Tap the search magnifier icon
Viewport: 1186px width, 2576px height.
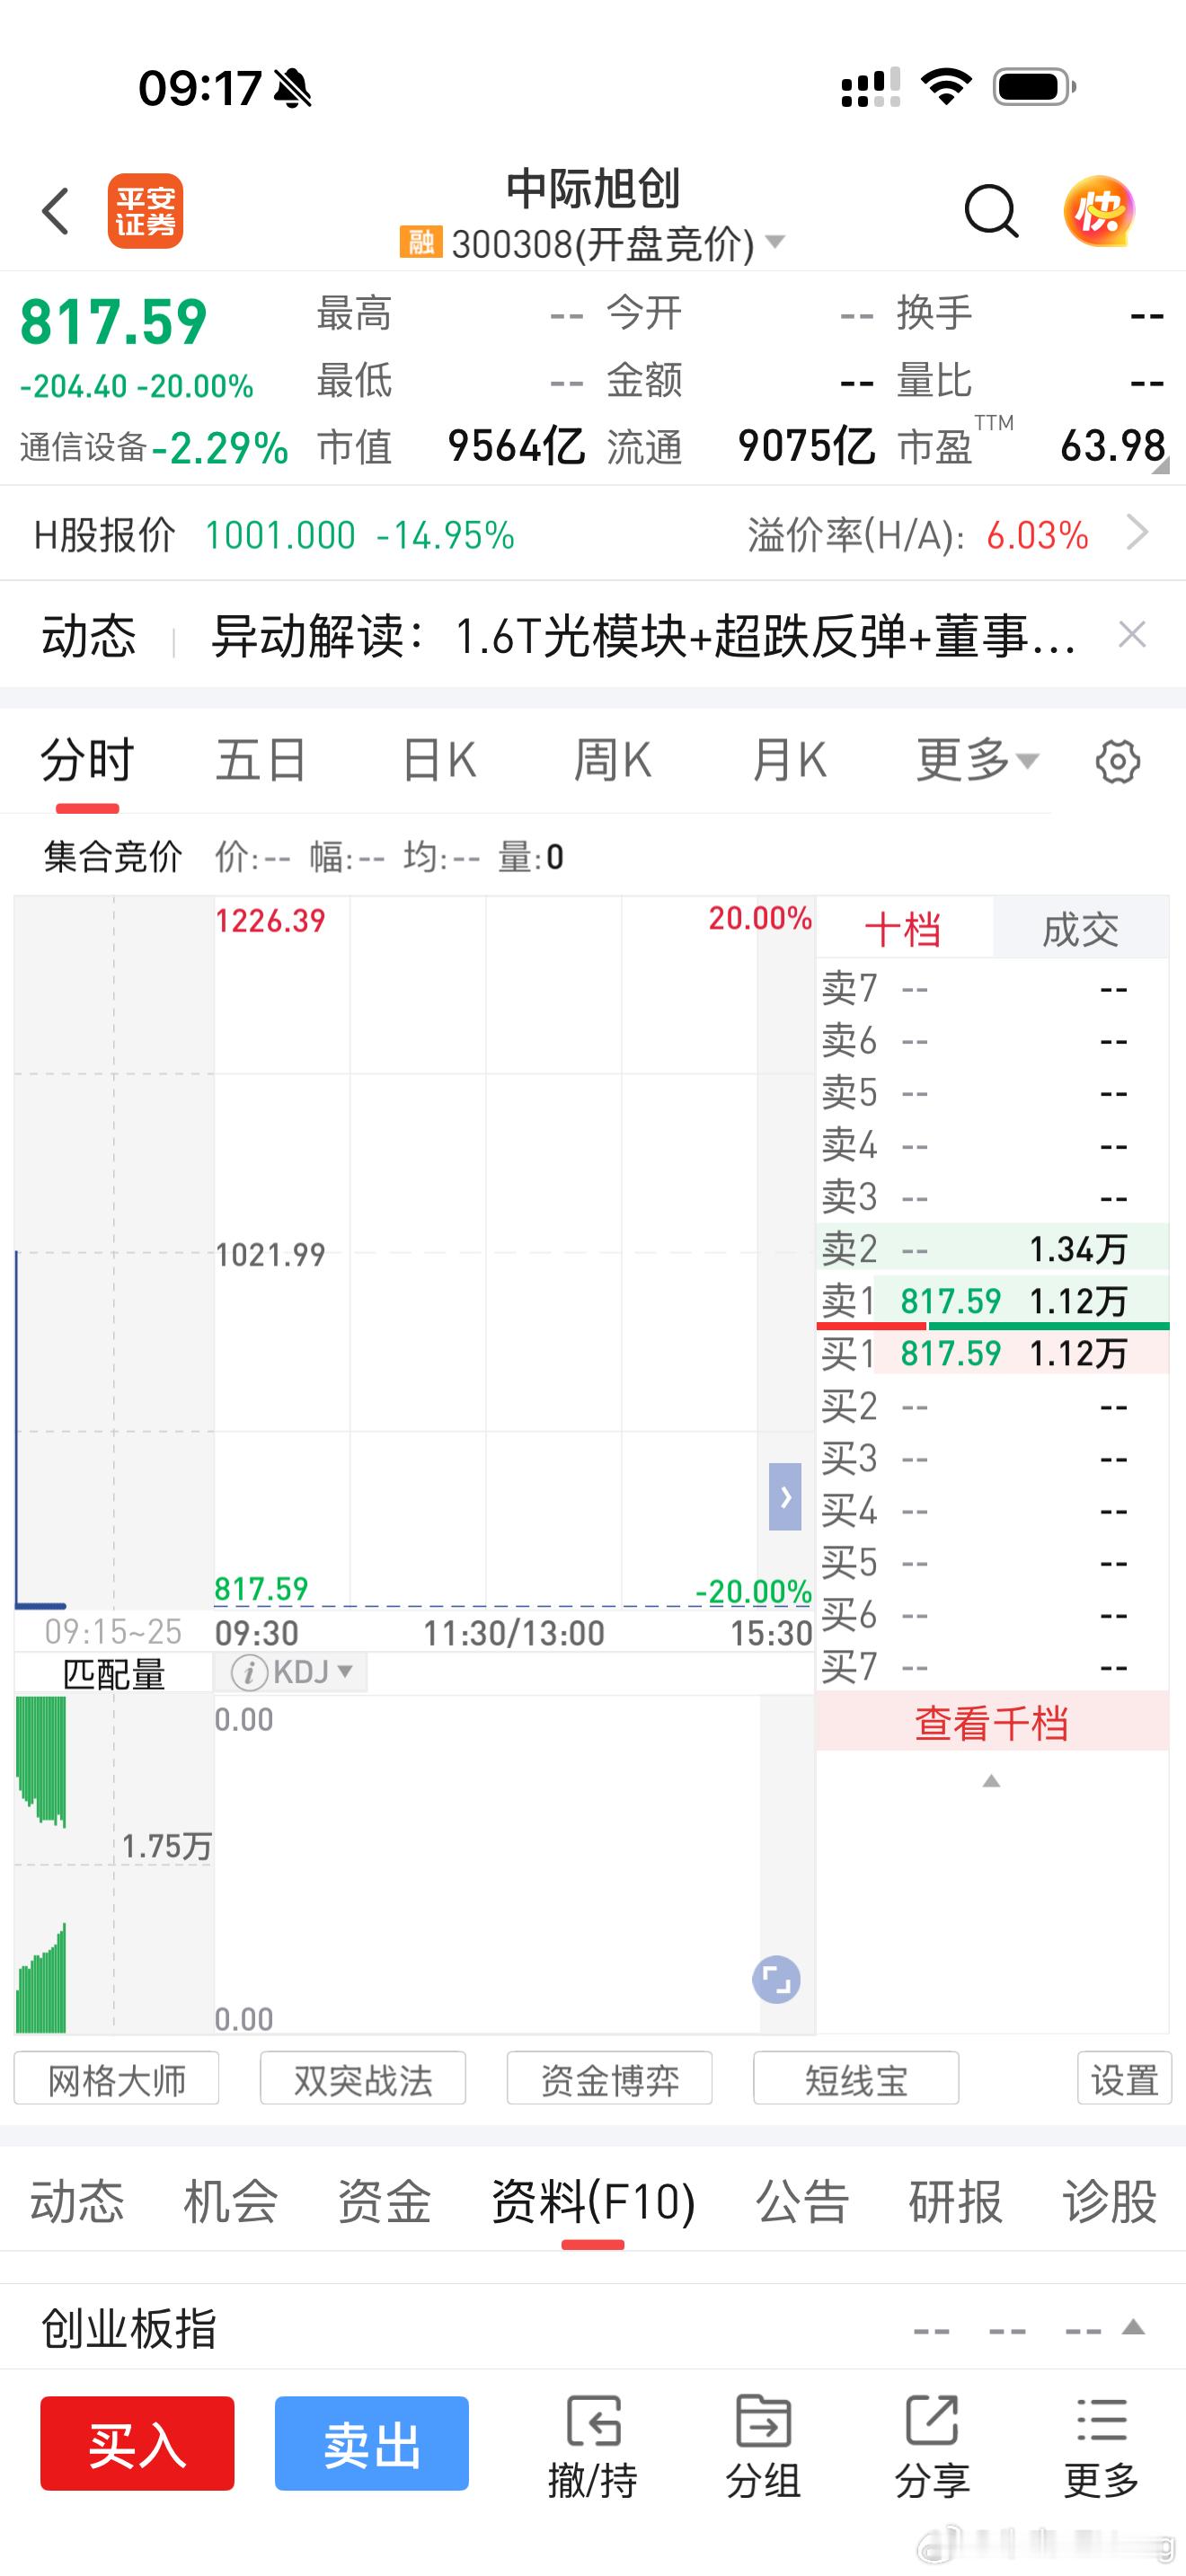pyautogui.click(x=991, y=211)
